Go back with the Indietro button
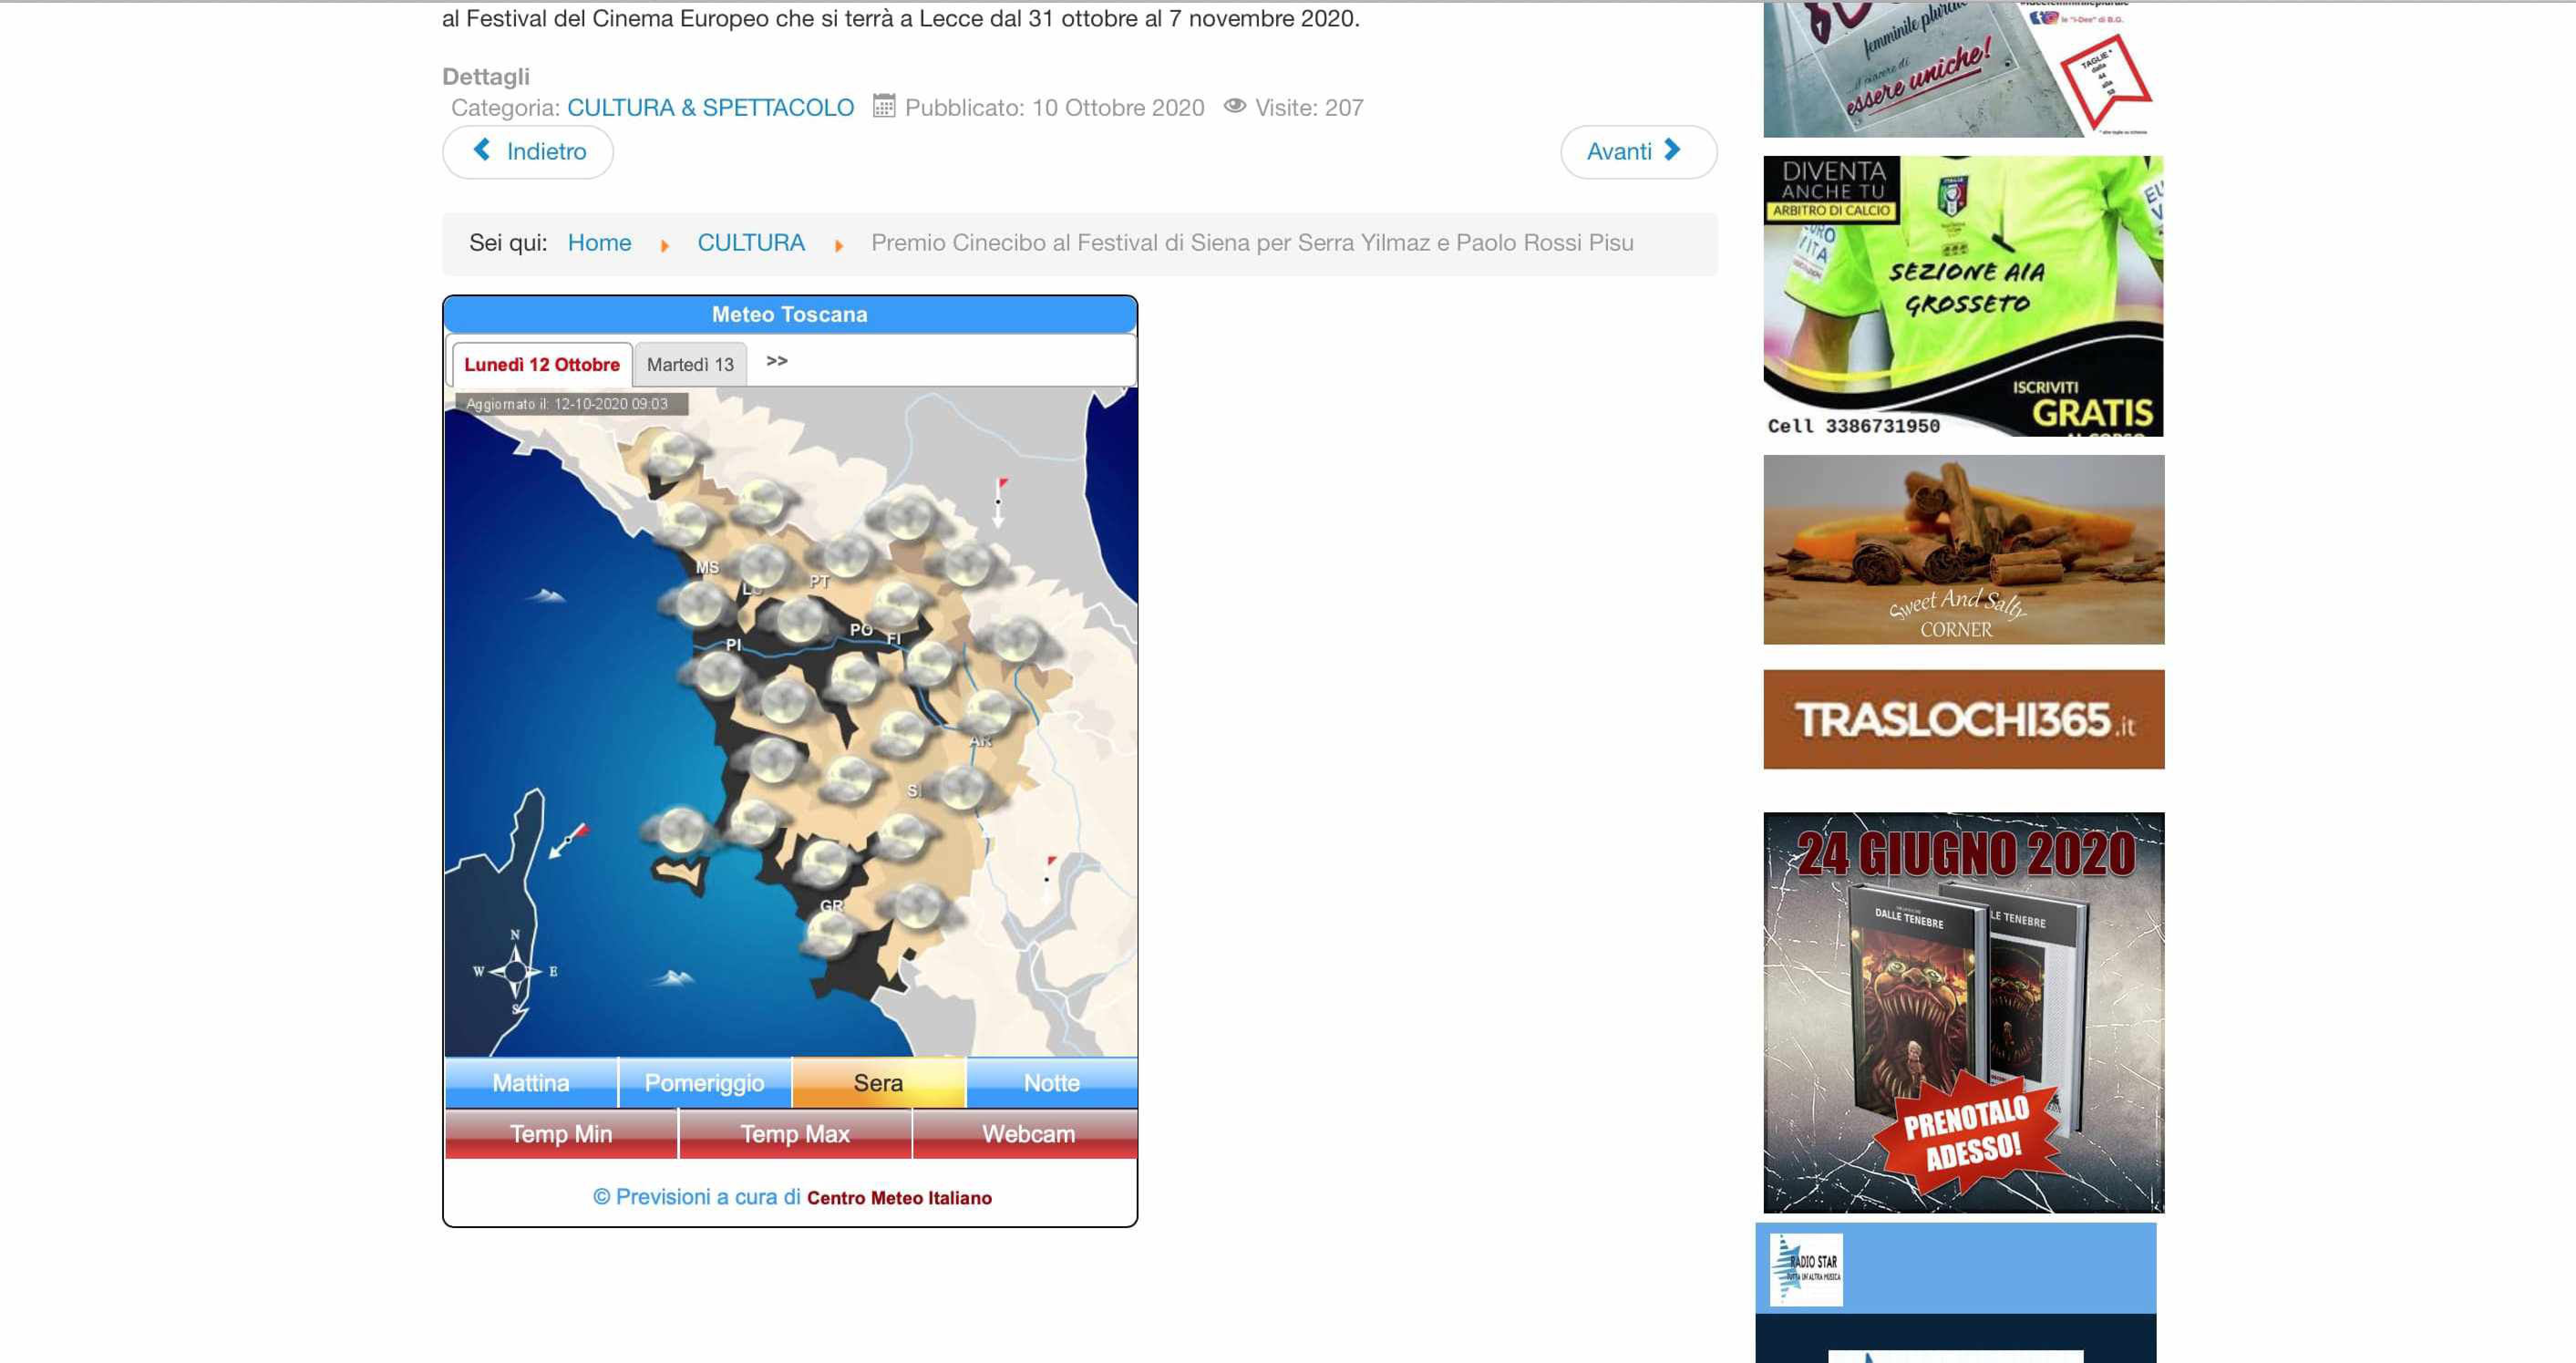The width and height of the screenshot is (2576, 1363). click(528, 152)
